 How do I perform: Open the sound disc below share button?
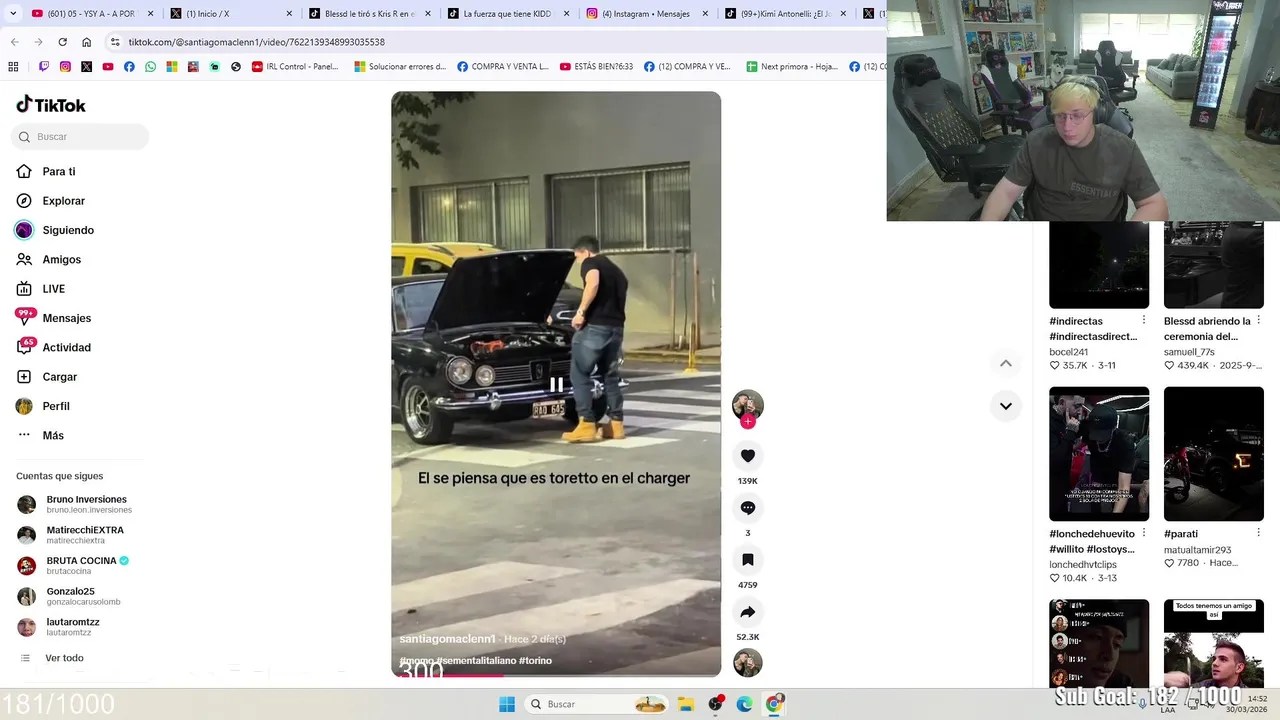[x=748, y=663]
